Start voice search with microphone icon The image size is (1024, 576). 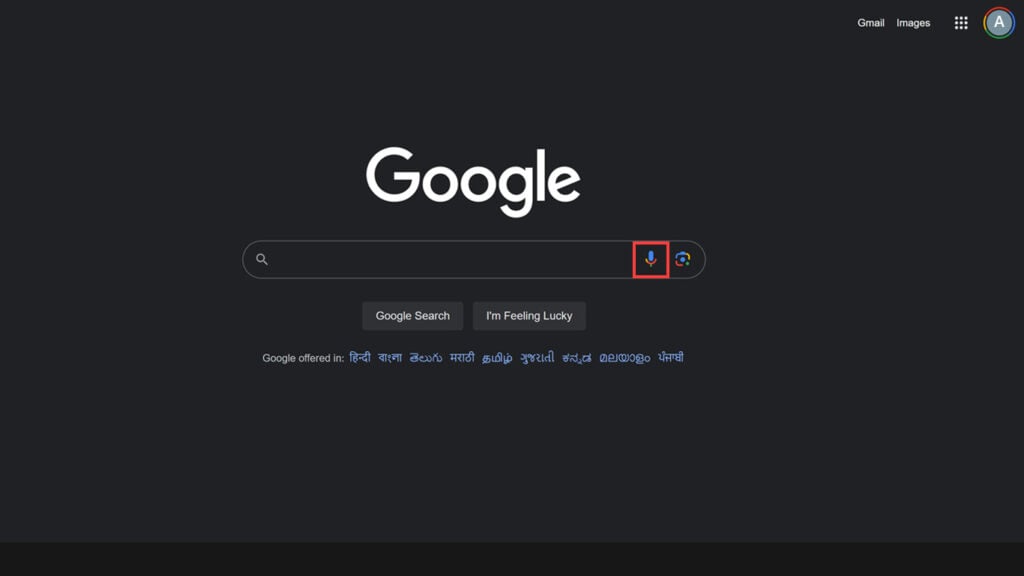tap(650, 259)
